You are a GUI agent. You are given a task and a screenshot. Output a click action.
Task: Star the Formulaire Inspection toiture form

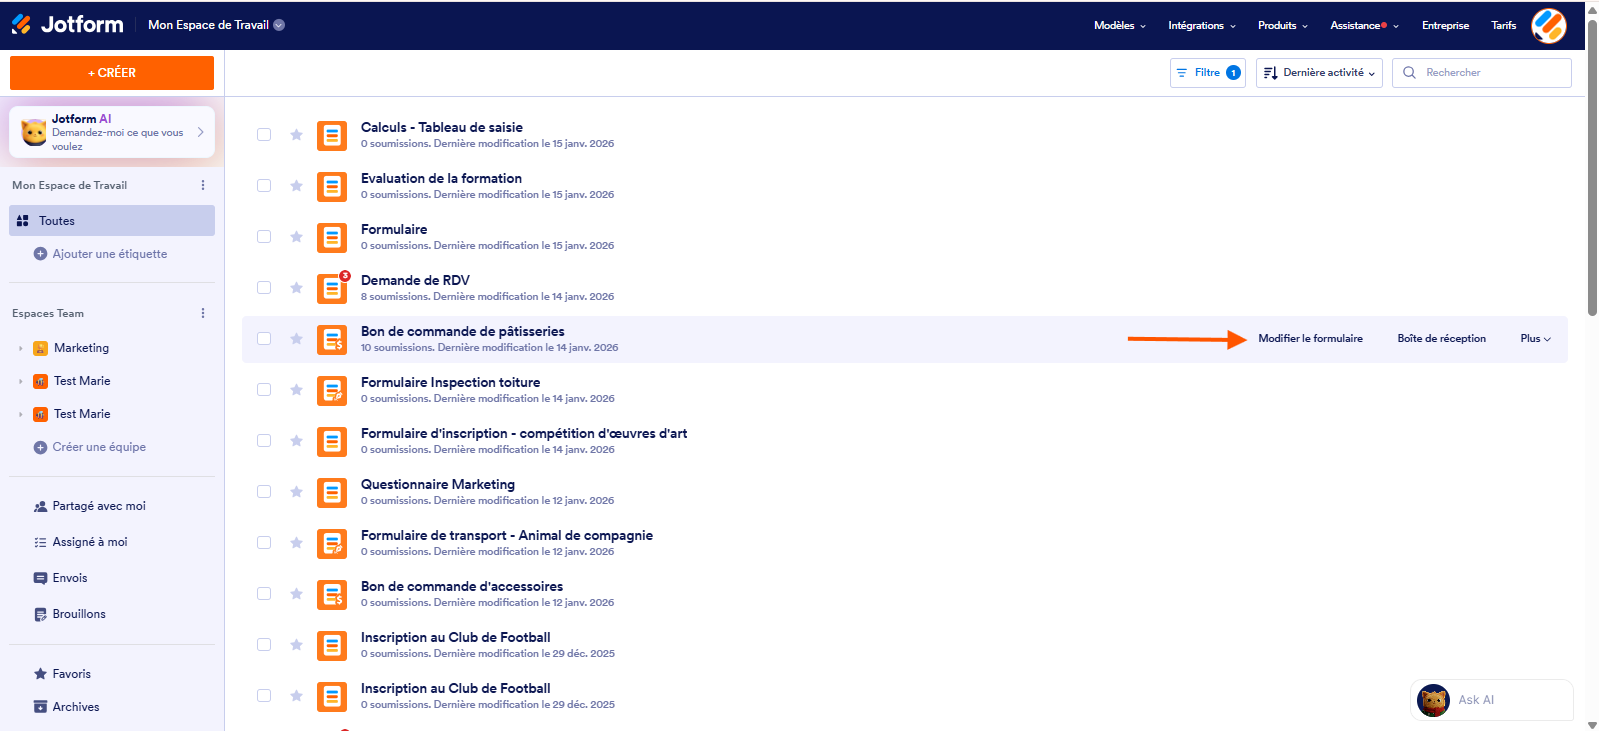296,390
